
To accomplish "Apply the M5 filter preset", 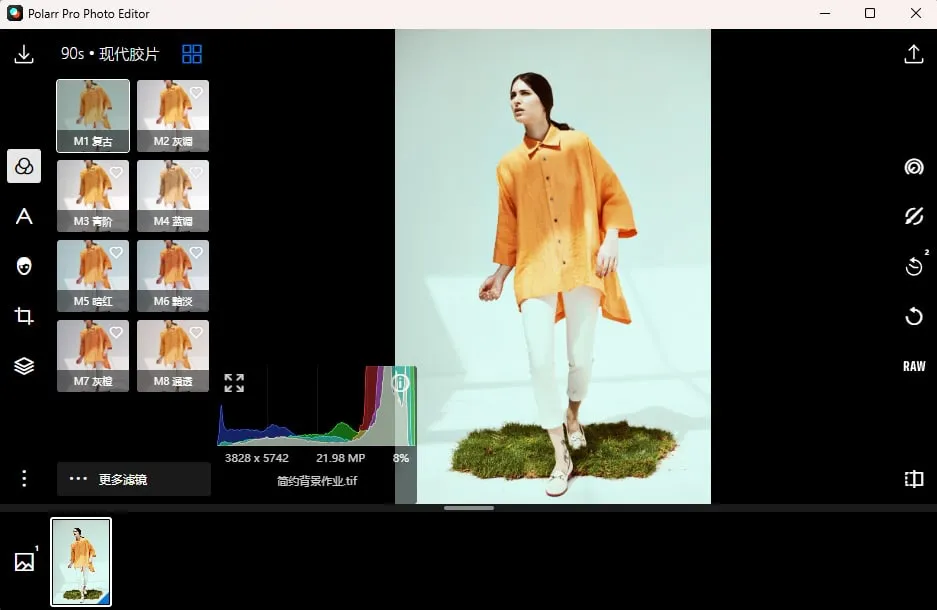I will (93, 276).
